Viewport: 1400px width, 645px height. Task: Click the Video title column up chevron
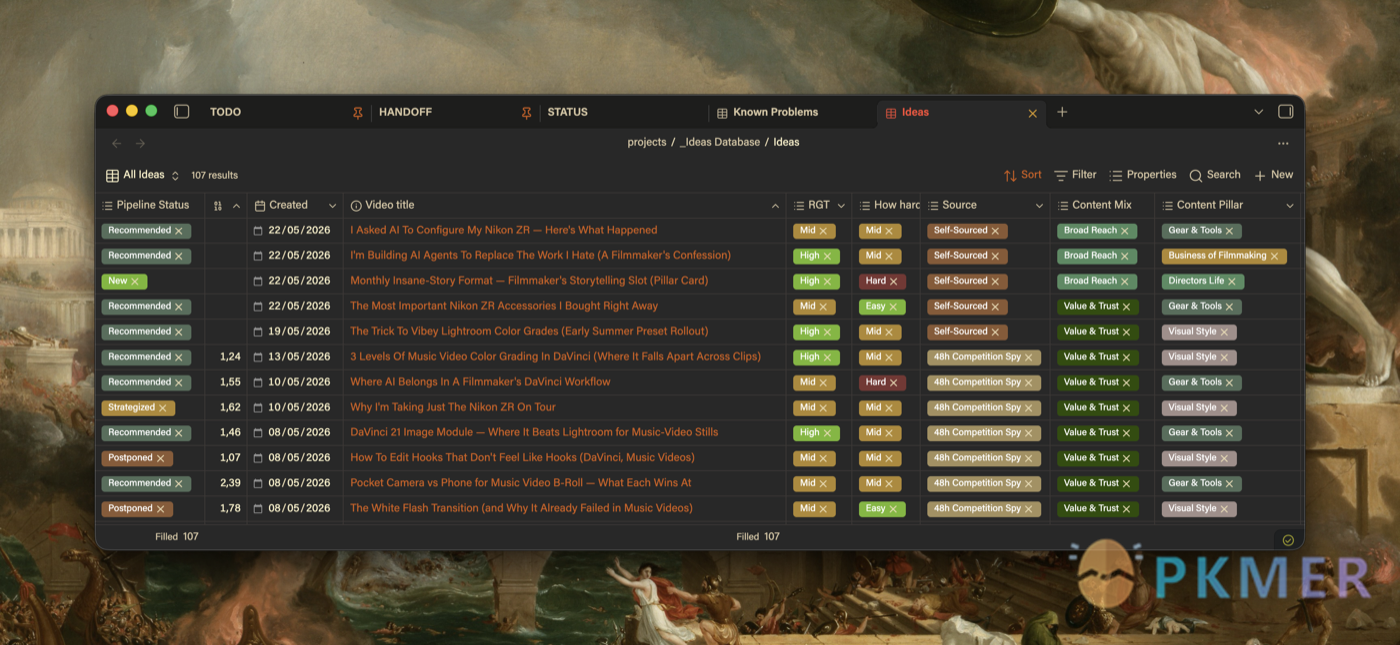pos(775,206)
